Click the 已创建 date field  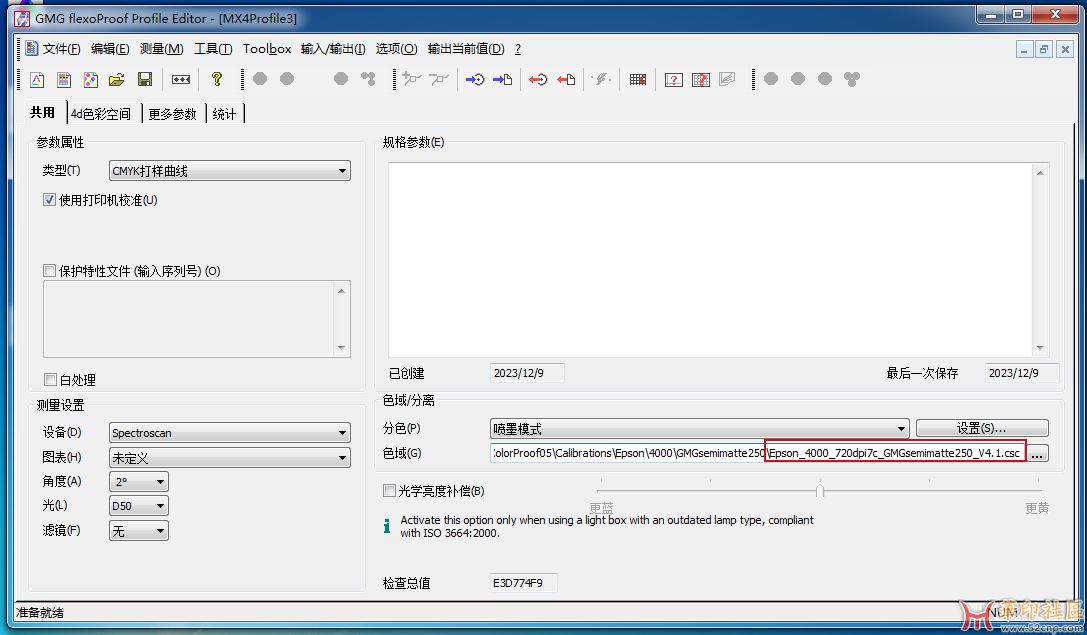pyautogui.click(x=527, y=373)
